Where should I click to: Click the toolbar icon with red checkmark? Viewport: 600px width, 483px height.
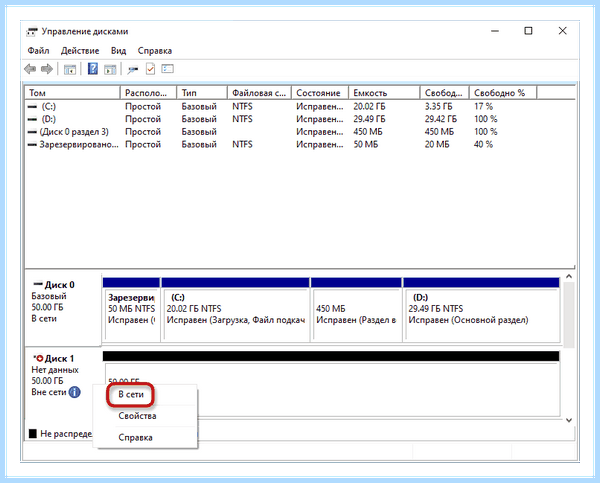(150, 69)
